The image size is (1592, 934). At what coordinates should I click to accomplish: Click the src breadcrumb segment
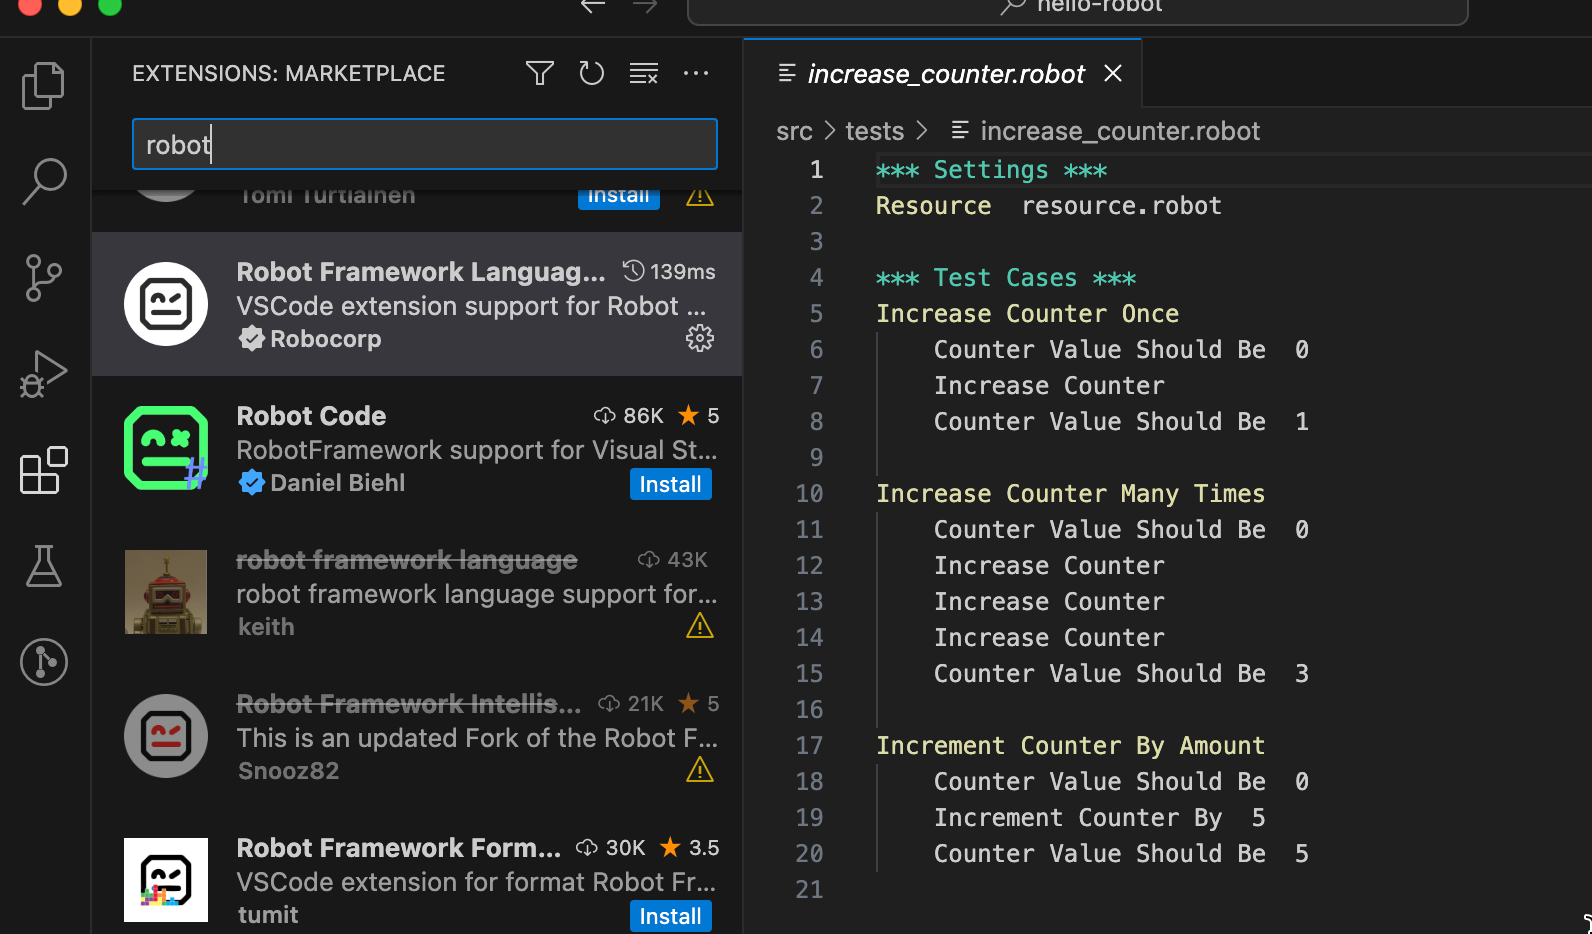coord(794,131)
